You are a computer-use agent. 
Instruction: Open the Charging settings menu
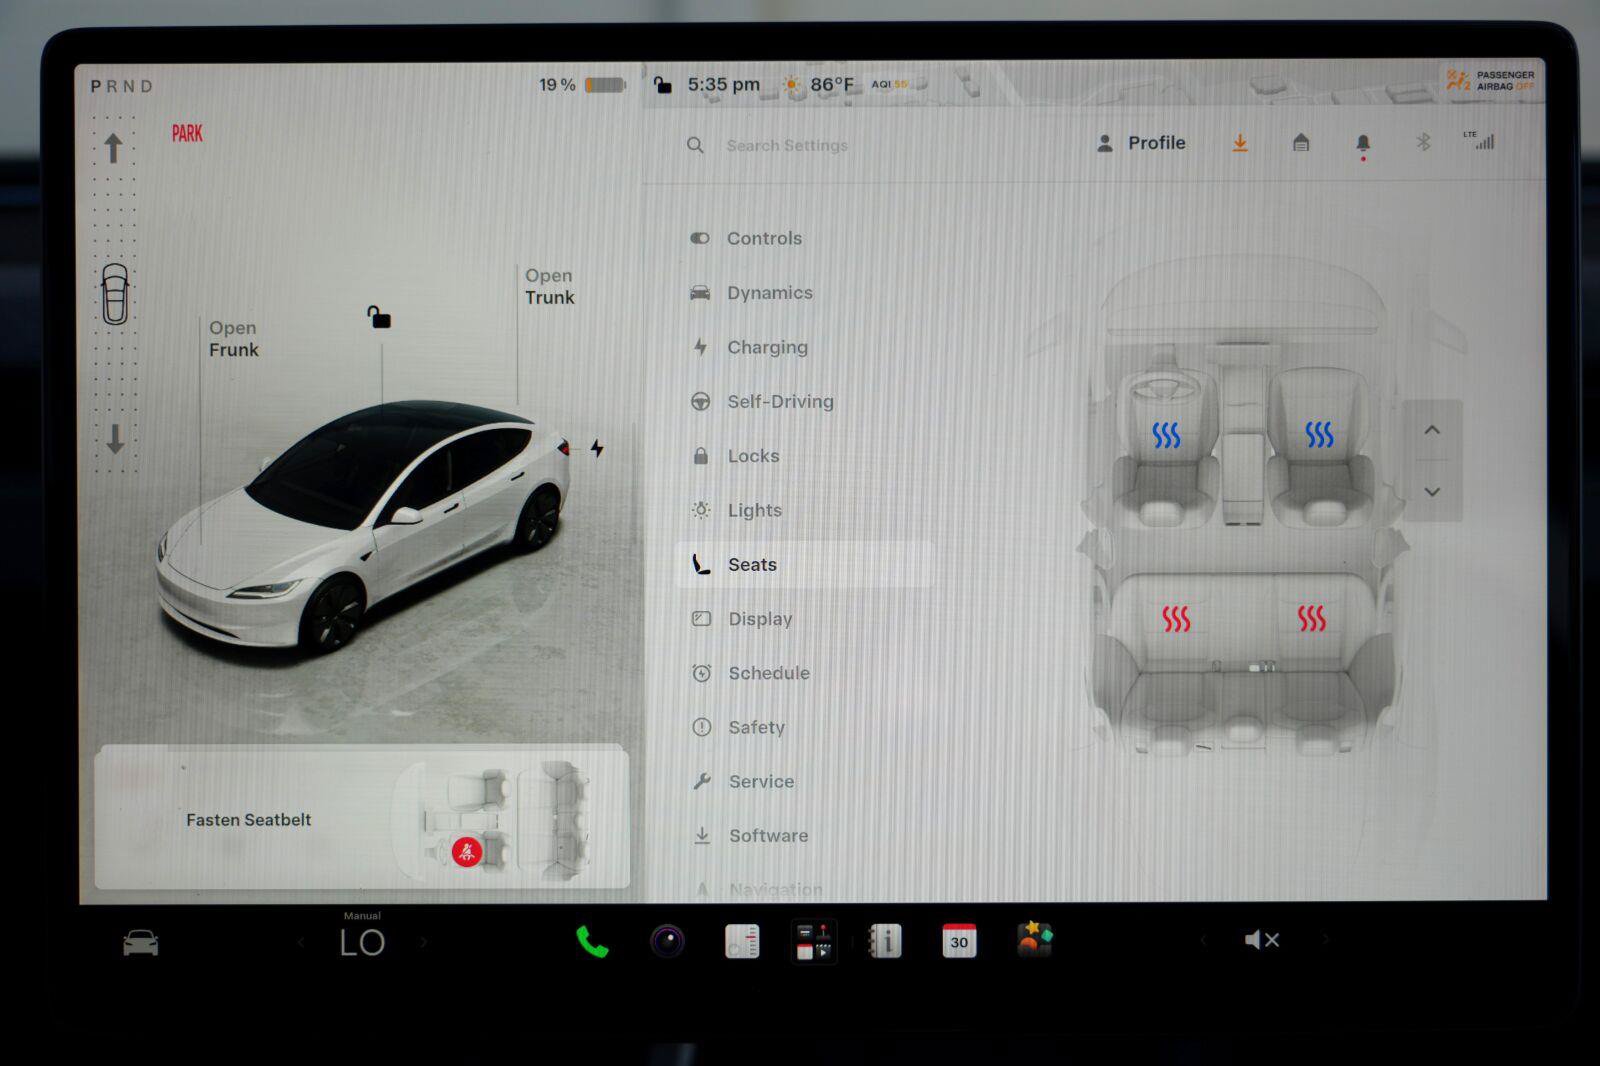(x=749, y=347)
